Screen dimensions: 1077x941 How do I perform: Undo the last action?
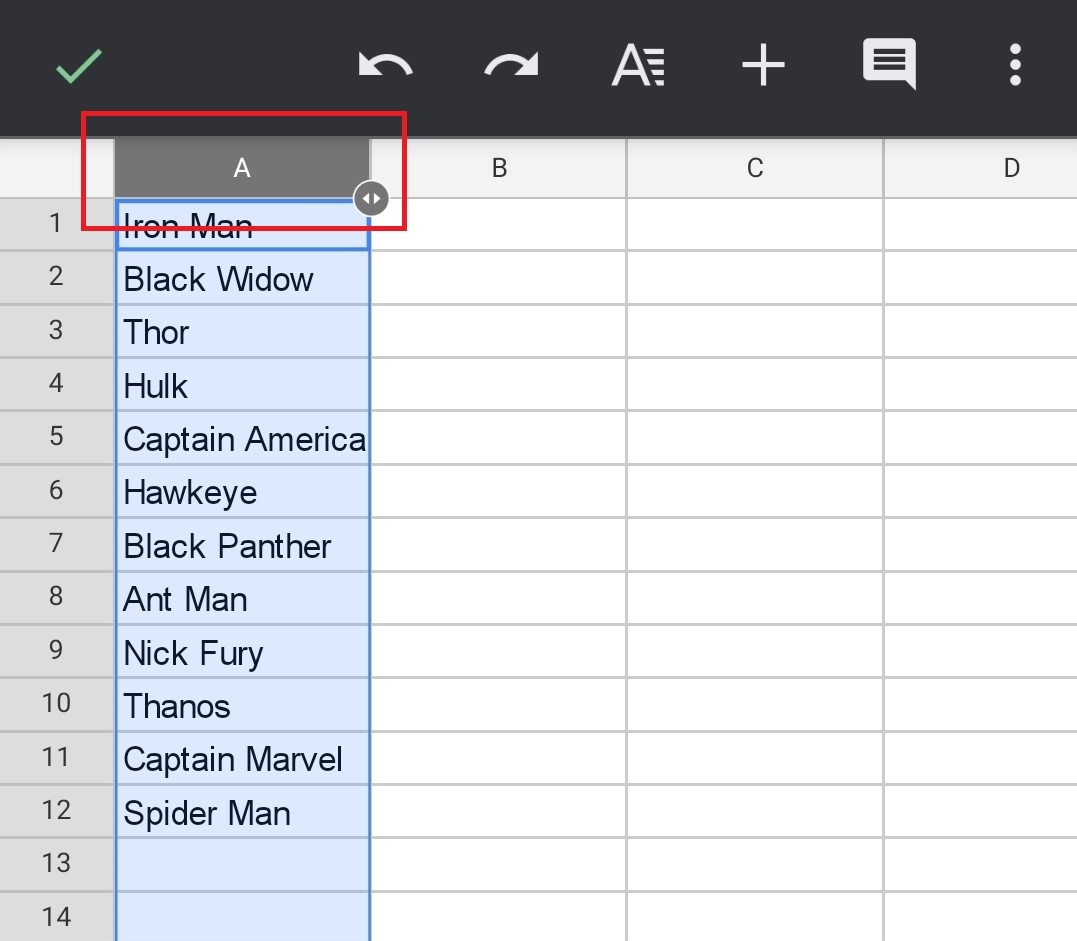click(x=385, y=65)
